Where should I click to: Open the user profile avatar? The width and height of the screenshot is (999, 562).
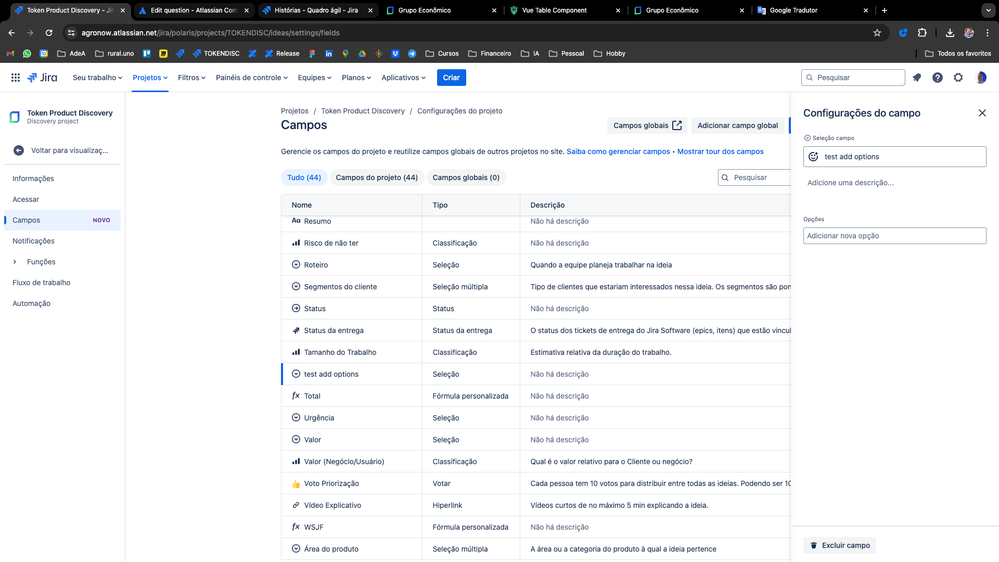pos(981,78)
